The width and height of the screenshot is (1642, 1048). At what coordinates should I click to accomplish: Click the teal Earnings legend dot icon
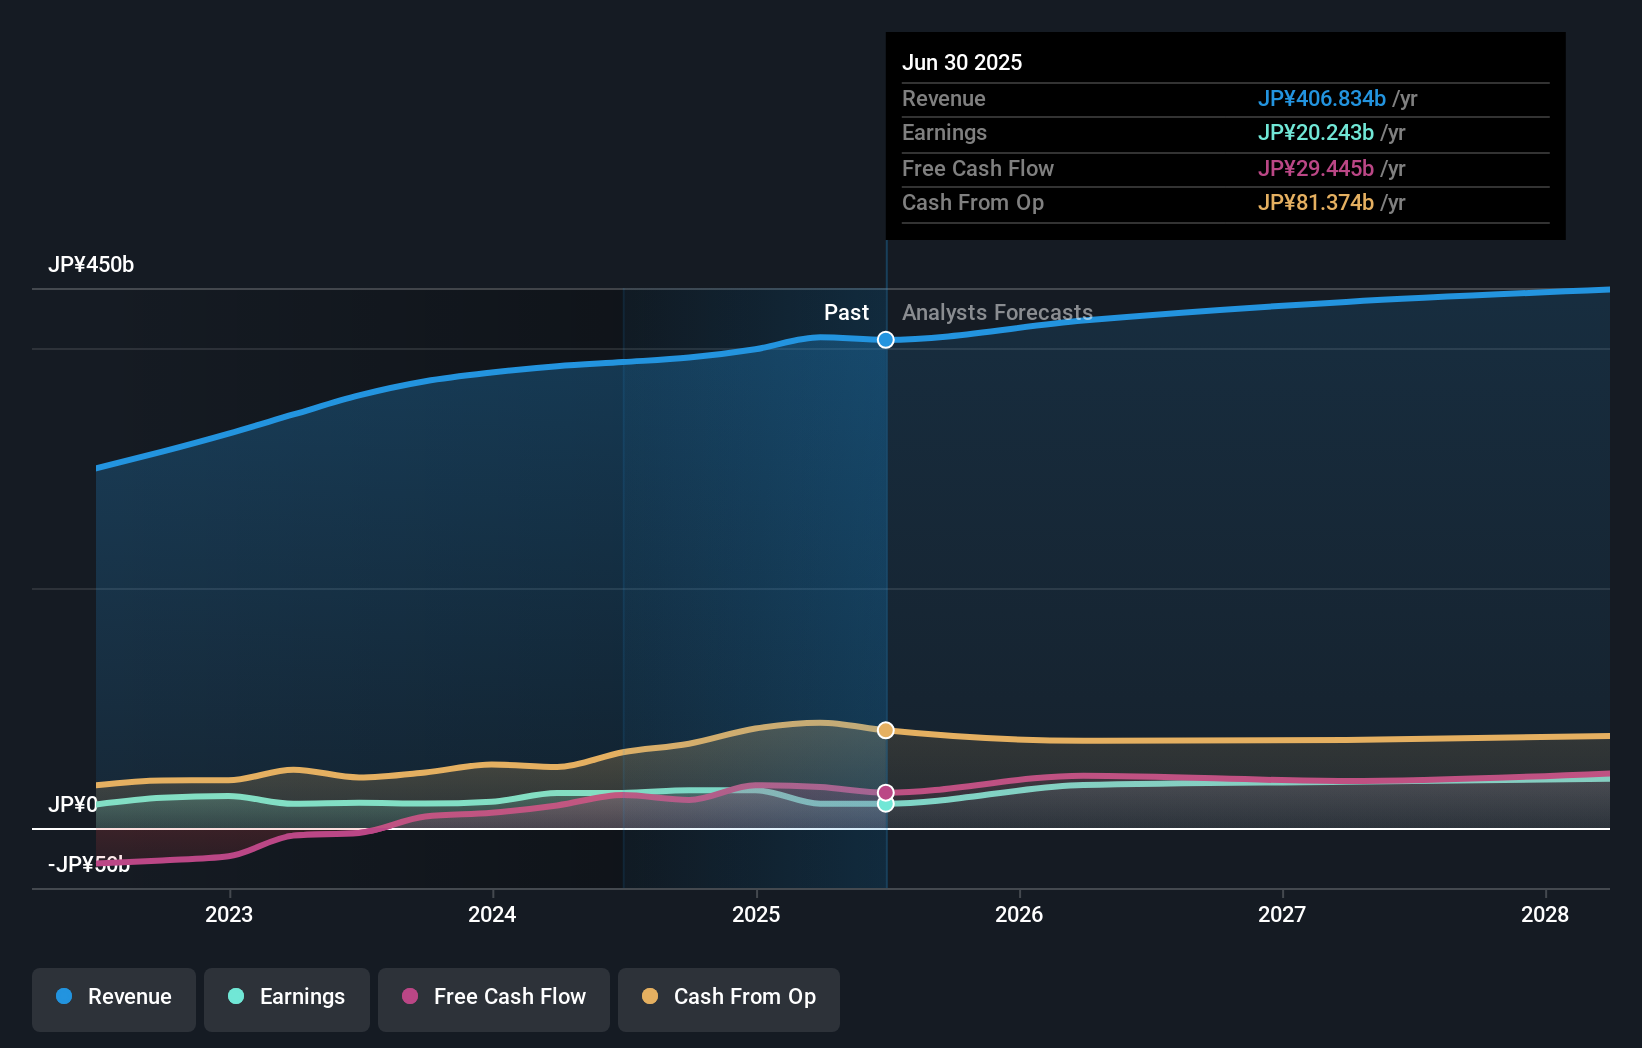(234, 997)
